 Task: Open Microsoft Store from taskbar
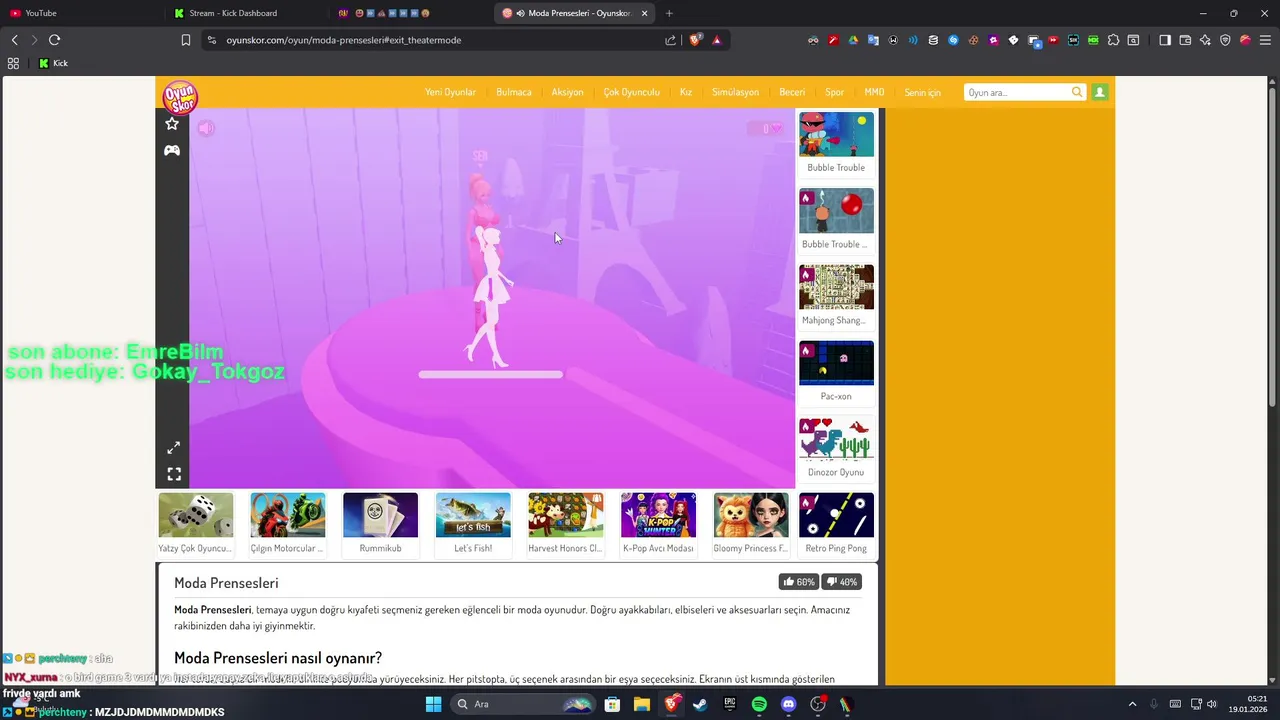coord(612,704)
